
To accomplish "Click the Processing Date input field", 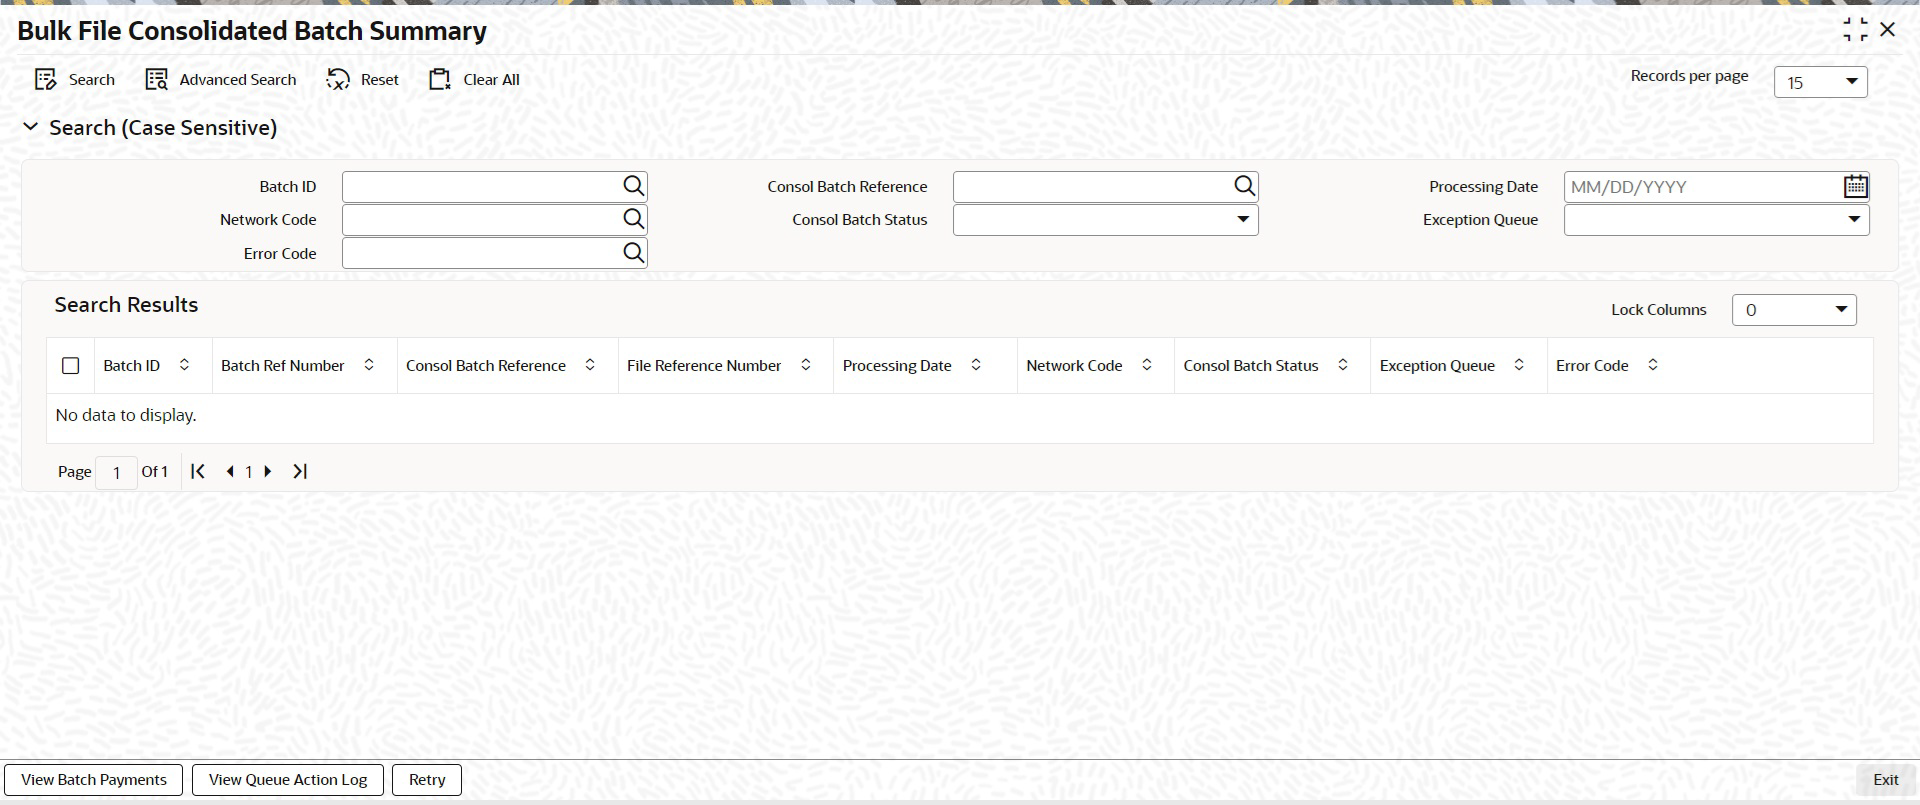I will tap(1704, 186).
